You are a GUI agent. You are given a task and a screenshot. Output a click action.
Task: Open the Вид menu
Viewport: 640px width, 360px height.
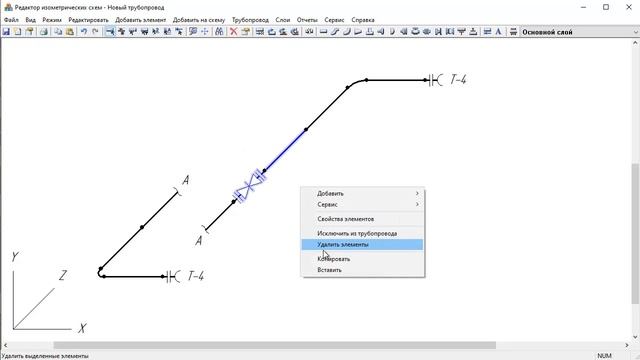(x=31, y=20)
